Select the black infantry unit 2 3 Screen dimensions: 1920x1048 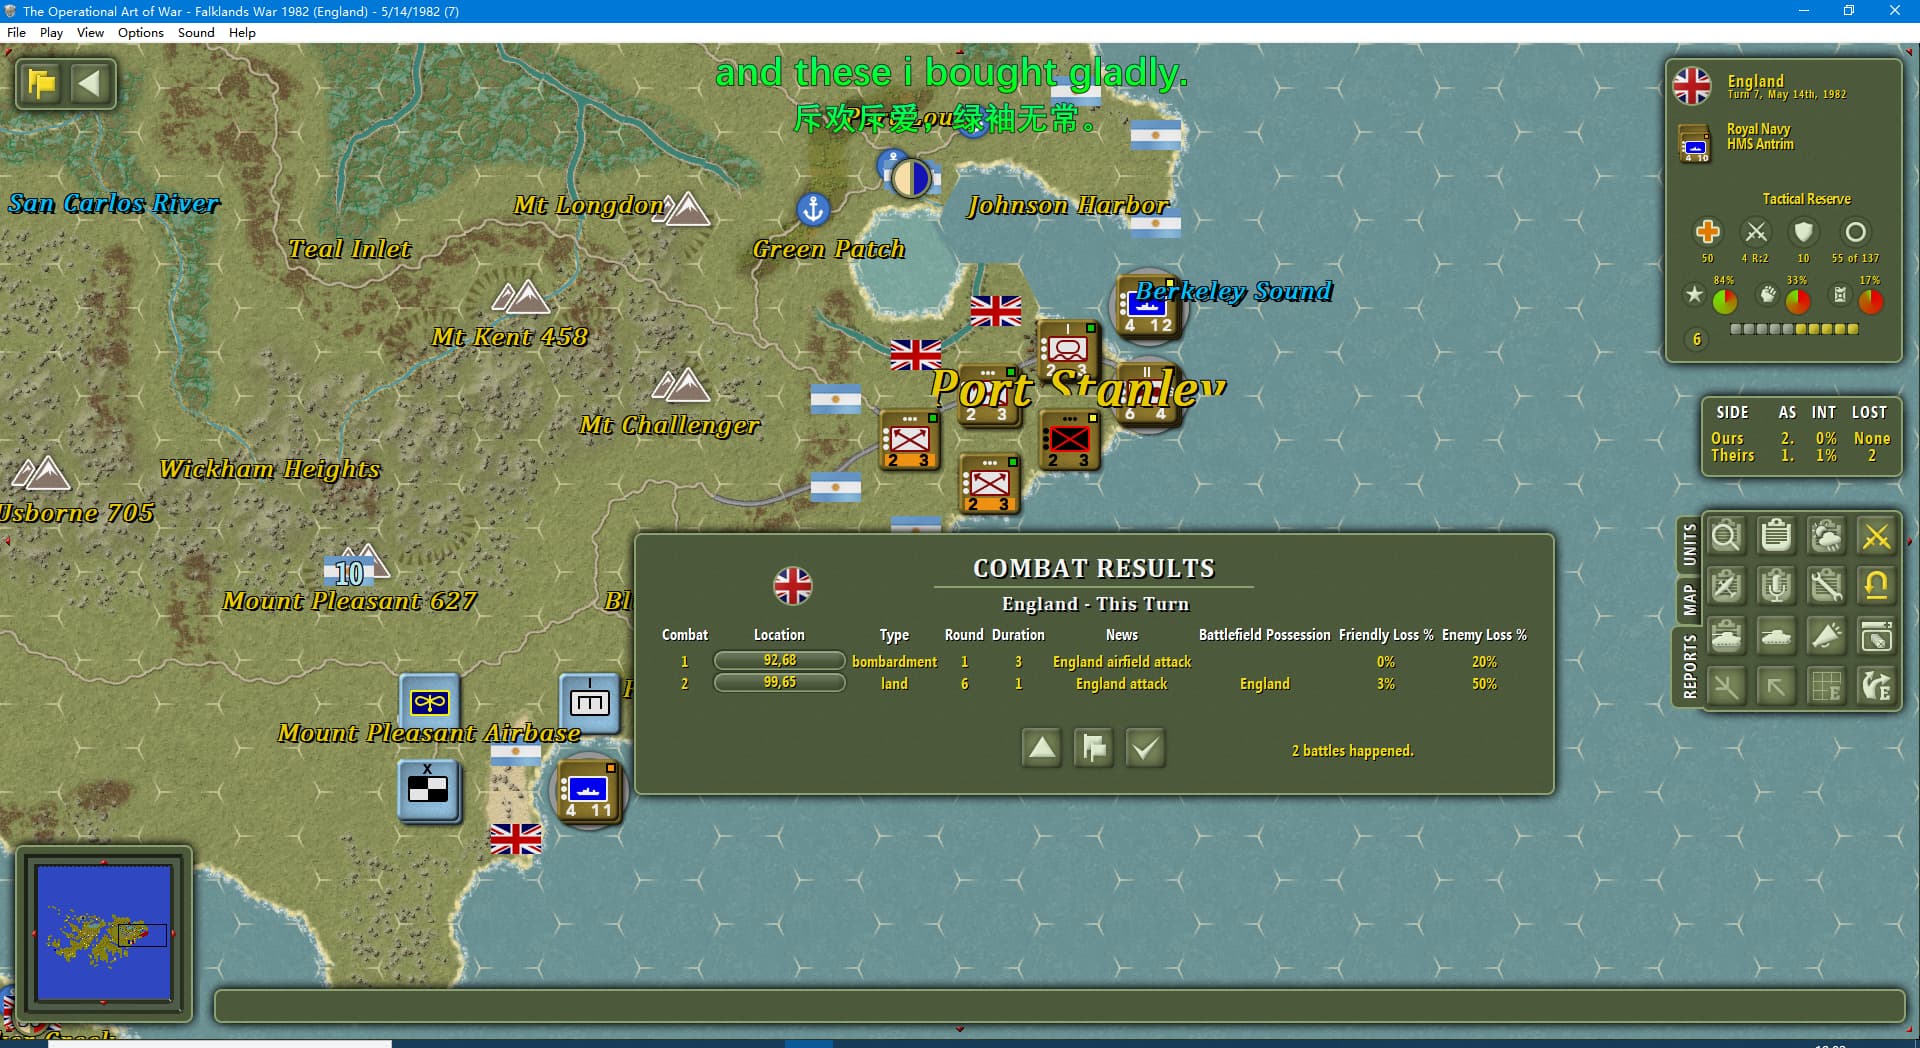1069,440
